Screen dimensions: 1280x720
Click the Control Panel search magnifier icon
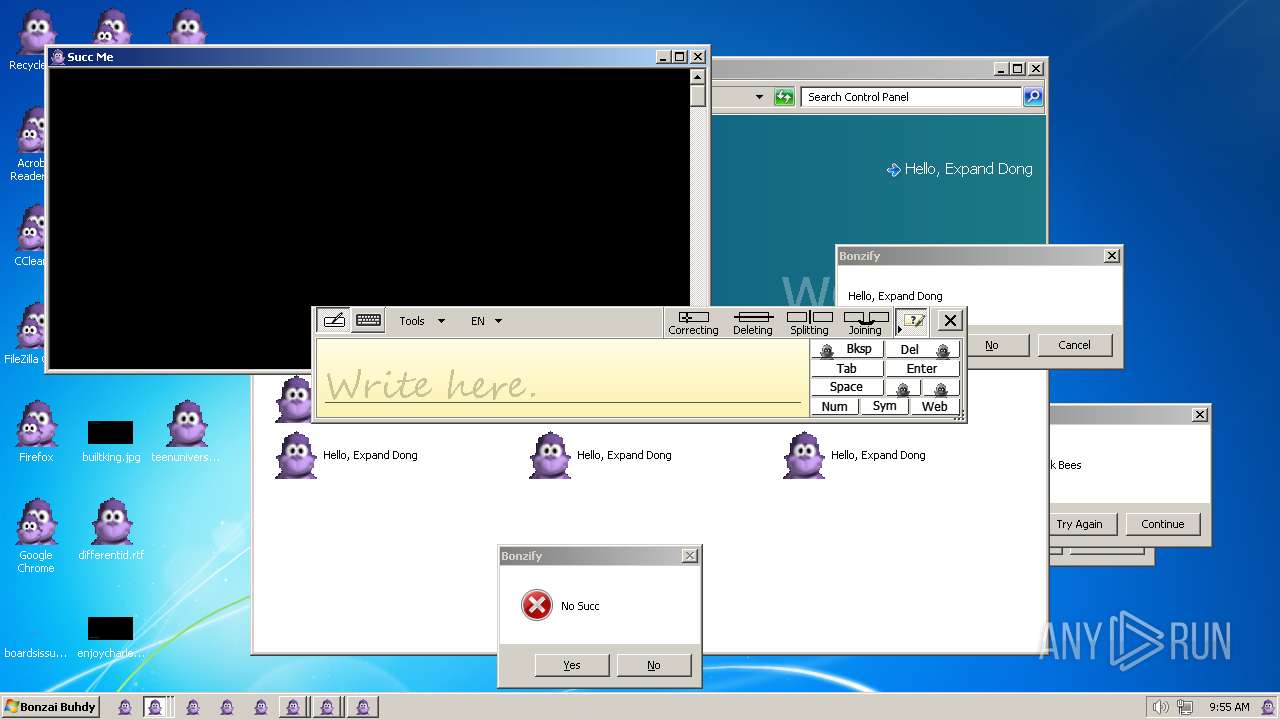point(1033,97)
